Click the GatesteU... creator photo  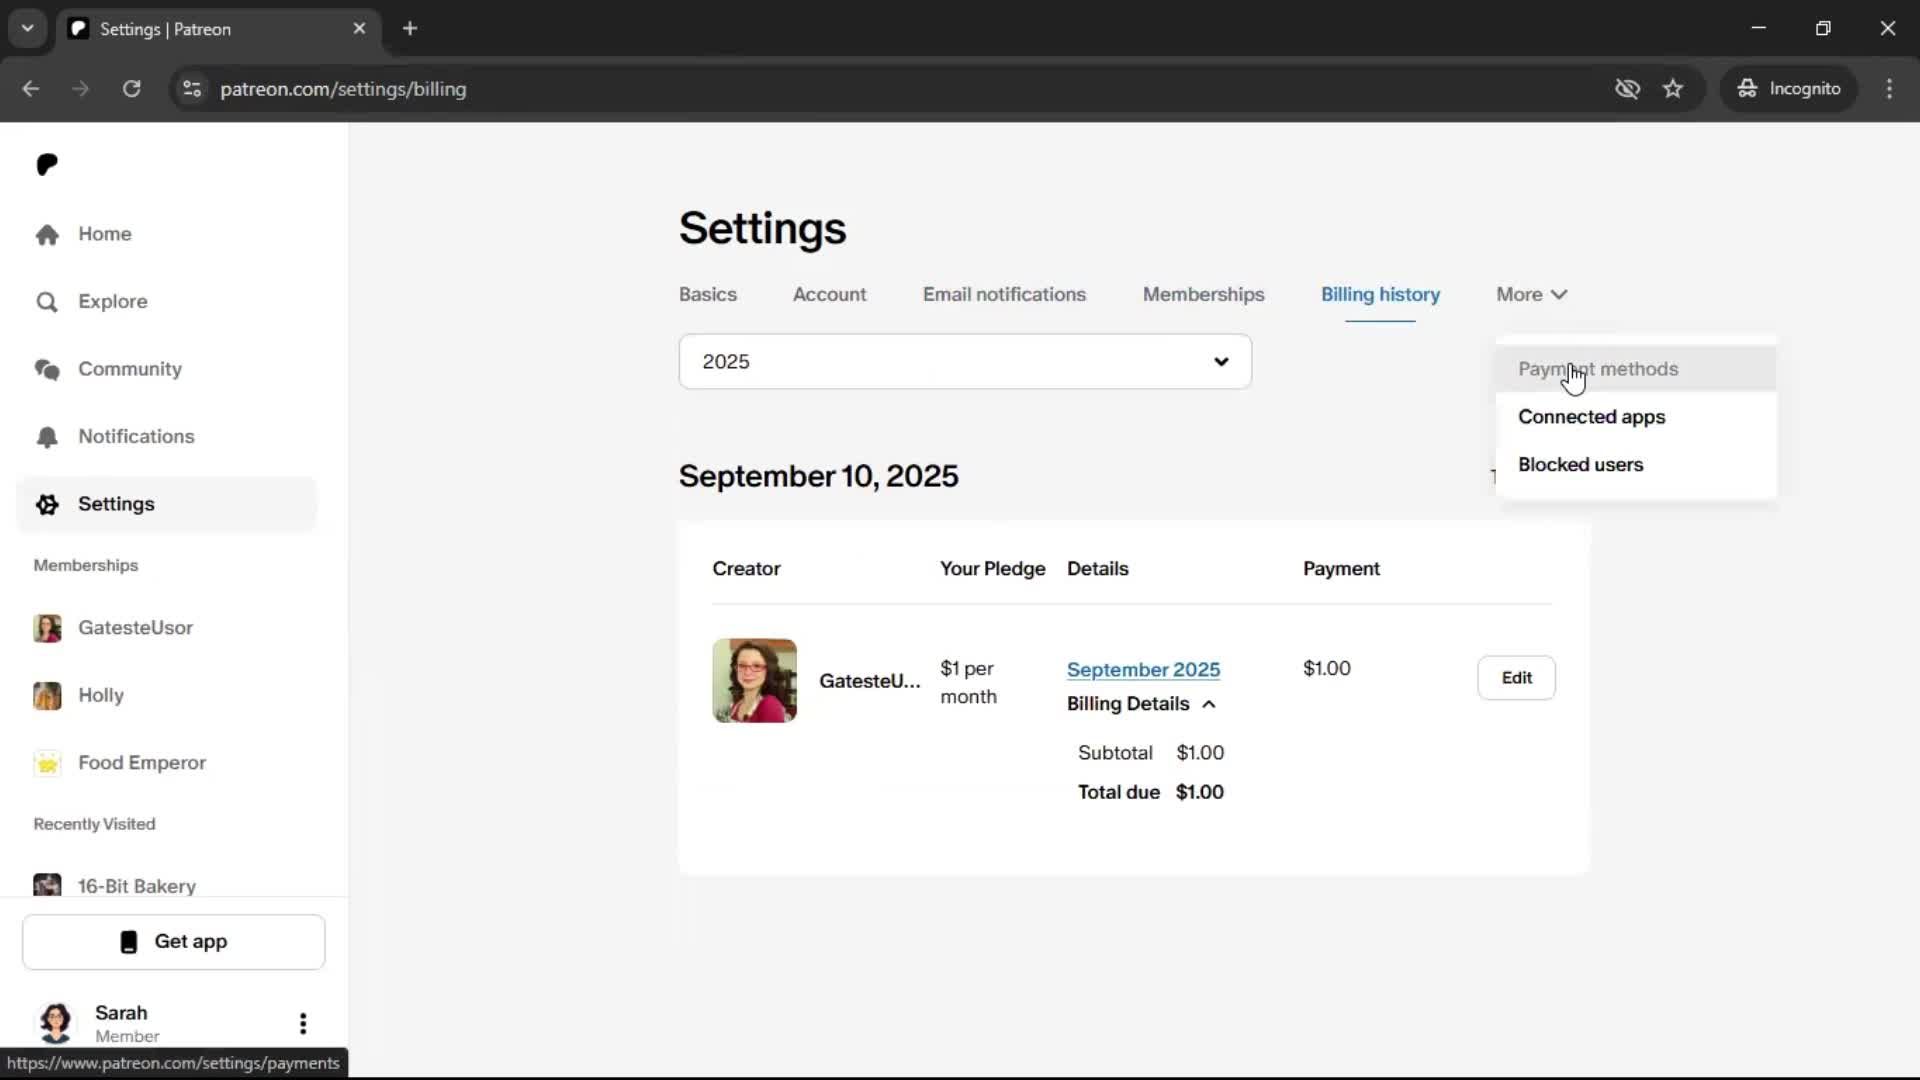tap(755, 681)
